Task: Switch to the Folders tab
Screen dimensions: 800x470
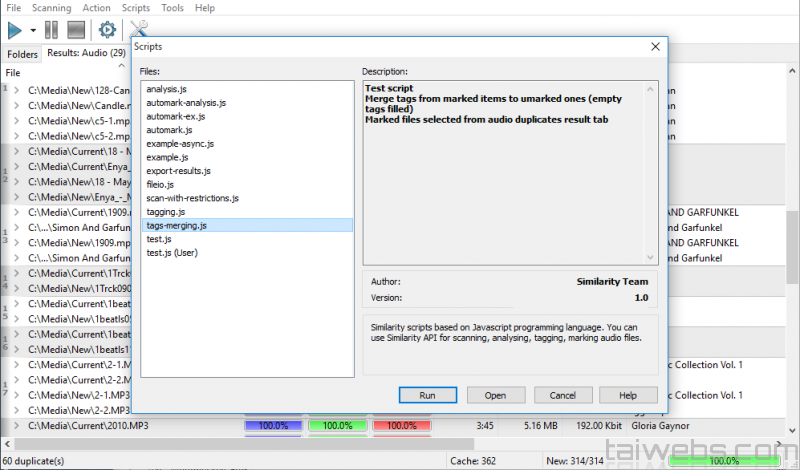Action: (x=22, y=53)
